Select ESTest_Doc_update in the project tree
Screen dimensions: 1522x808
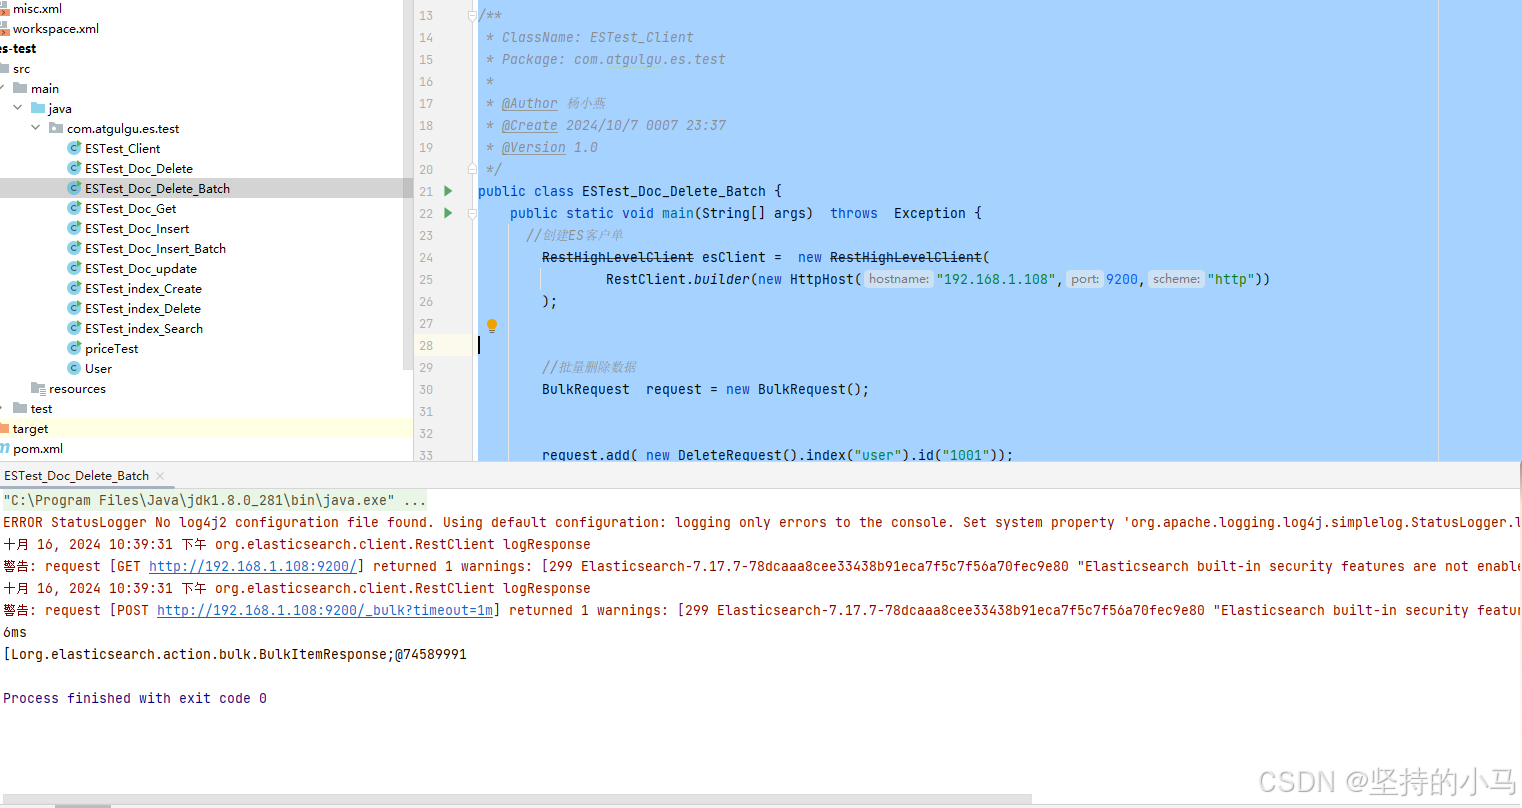tap(141, 268)
